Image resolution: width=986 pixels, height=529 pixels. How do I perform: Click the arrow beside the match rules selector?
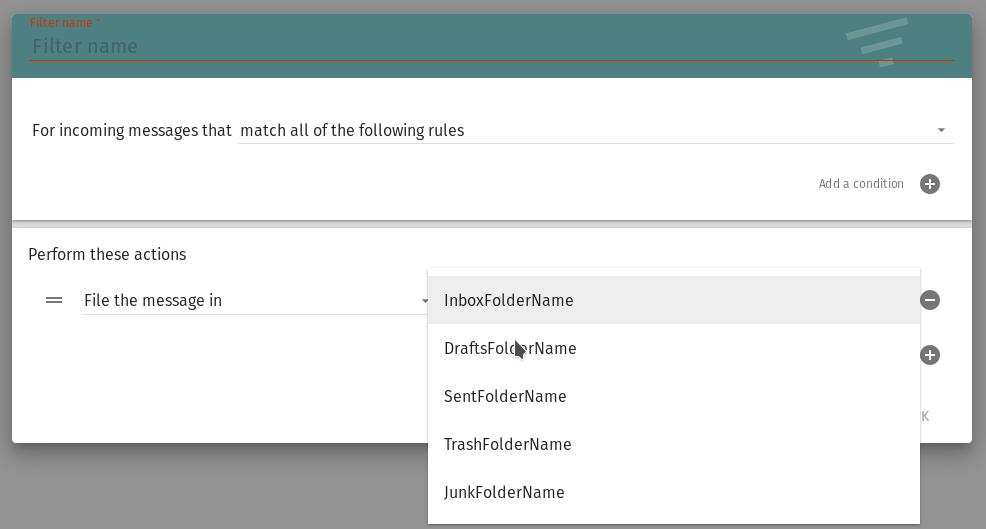coord(940,130)
